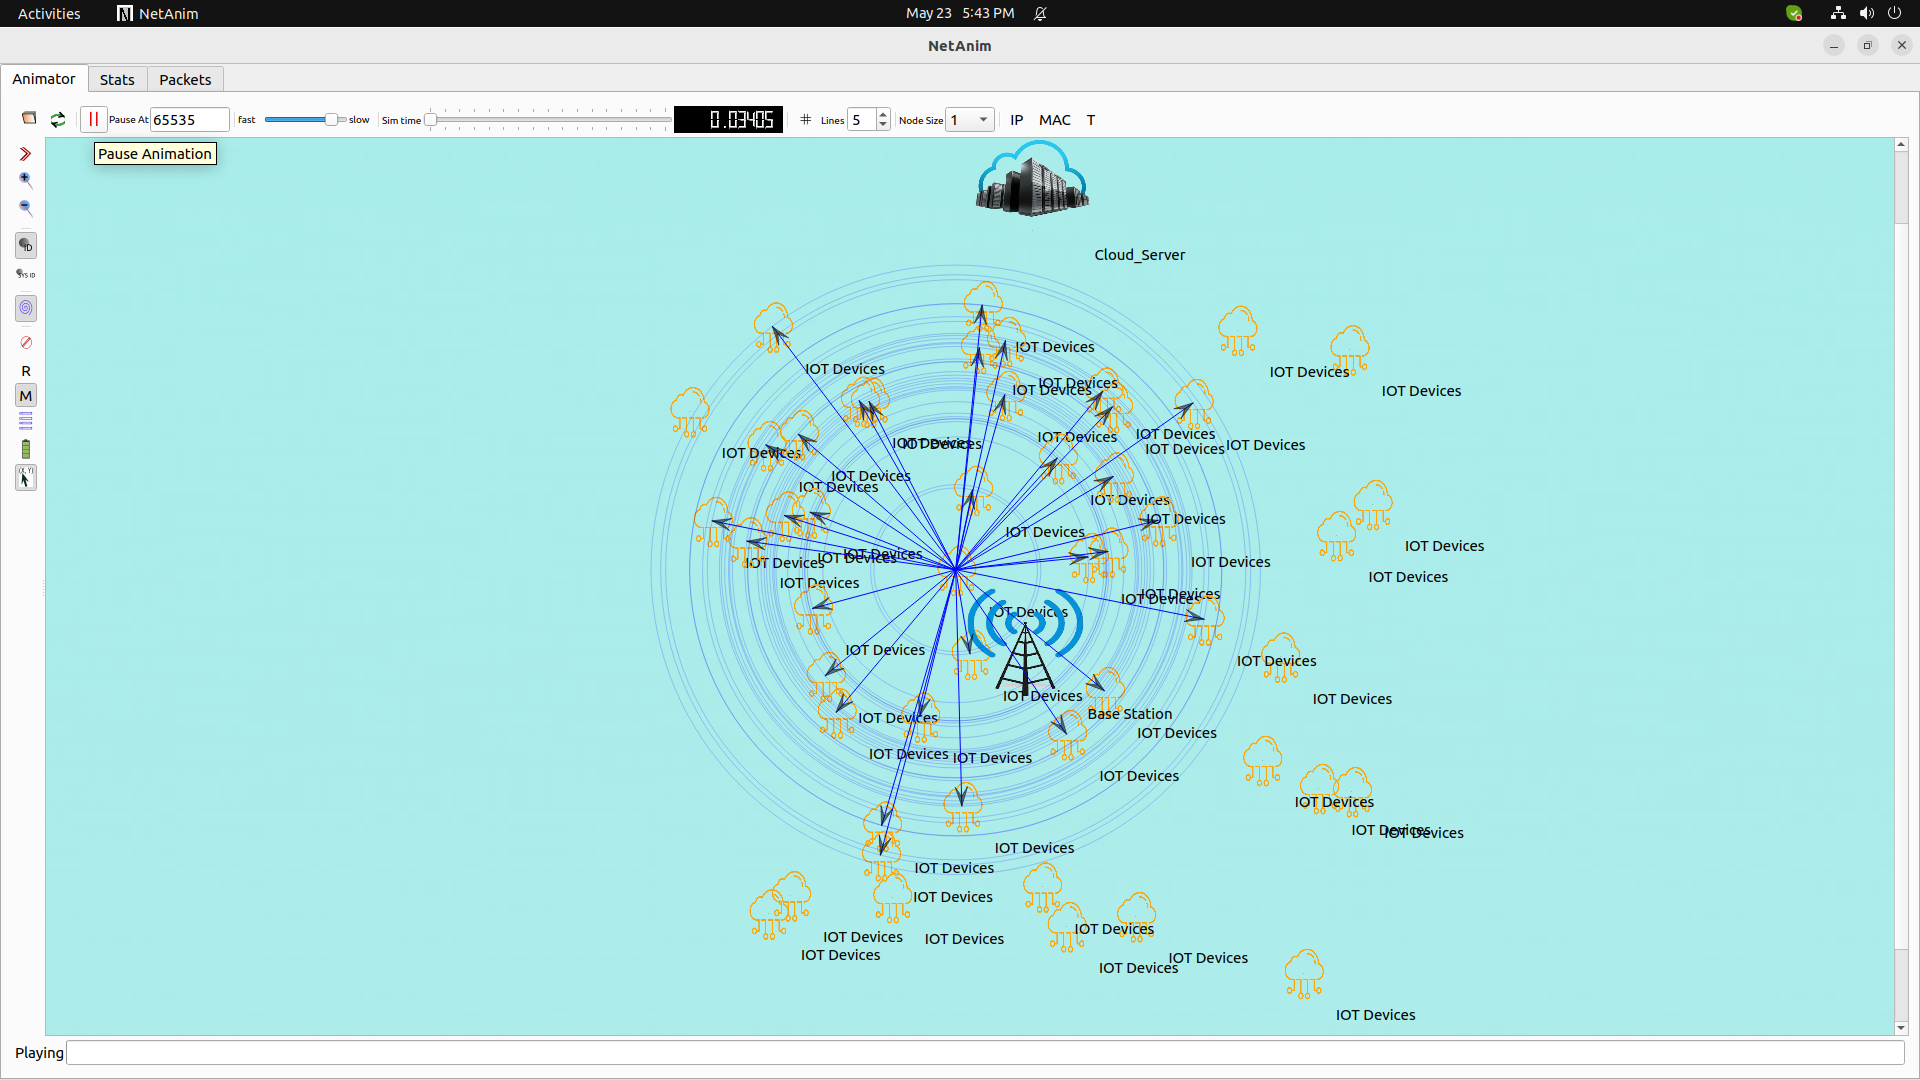Click the zoom out magnifier icon
The image size is (1920, 1080).
(26, 208)
